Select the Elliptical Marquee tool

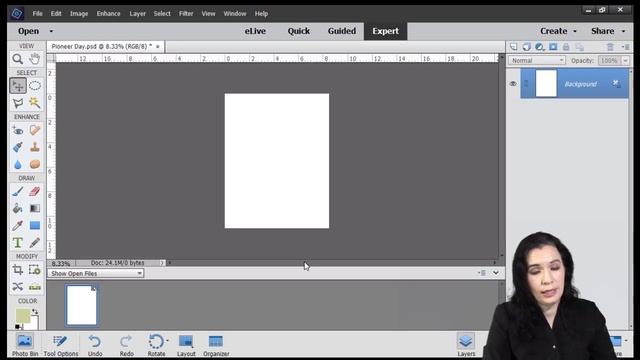[35, 86]
